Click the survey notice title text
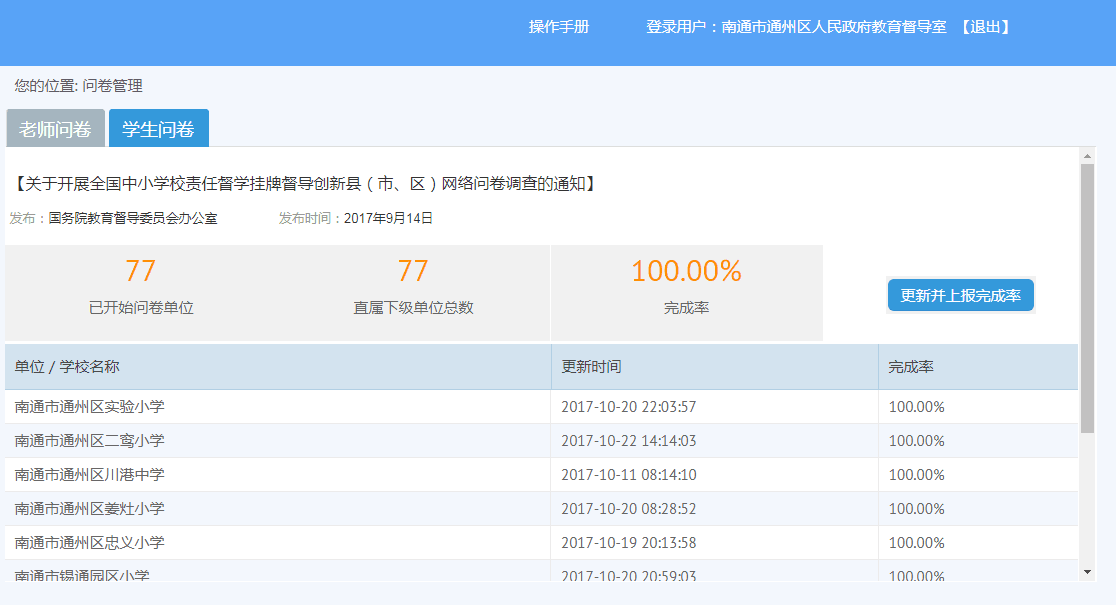 click(x=305, y=184)
